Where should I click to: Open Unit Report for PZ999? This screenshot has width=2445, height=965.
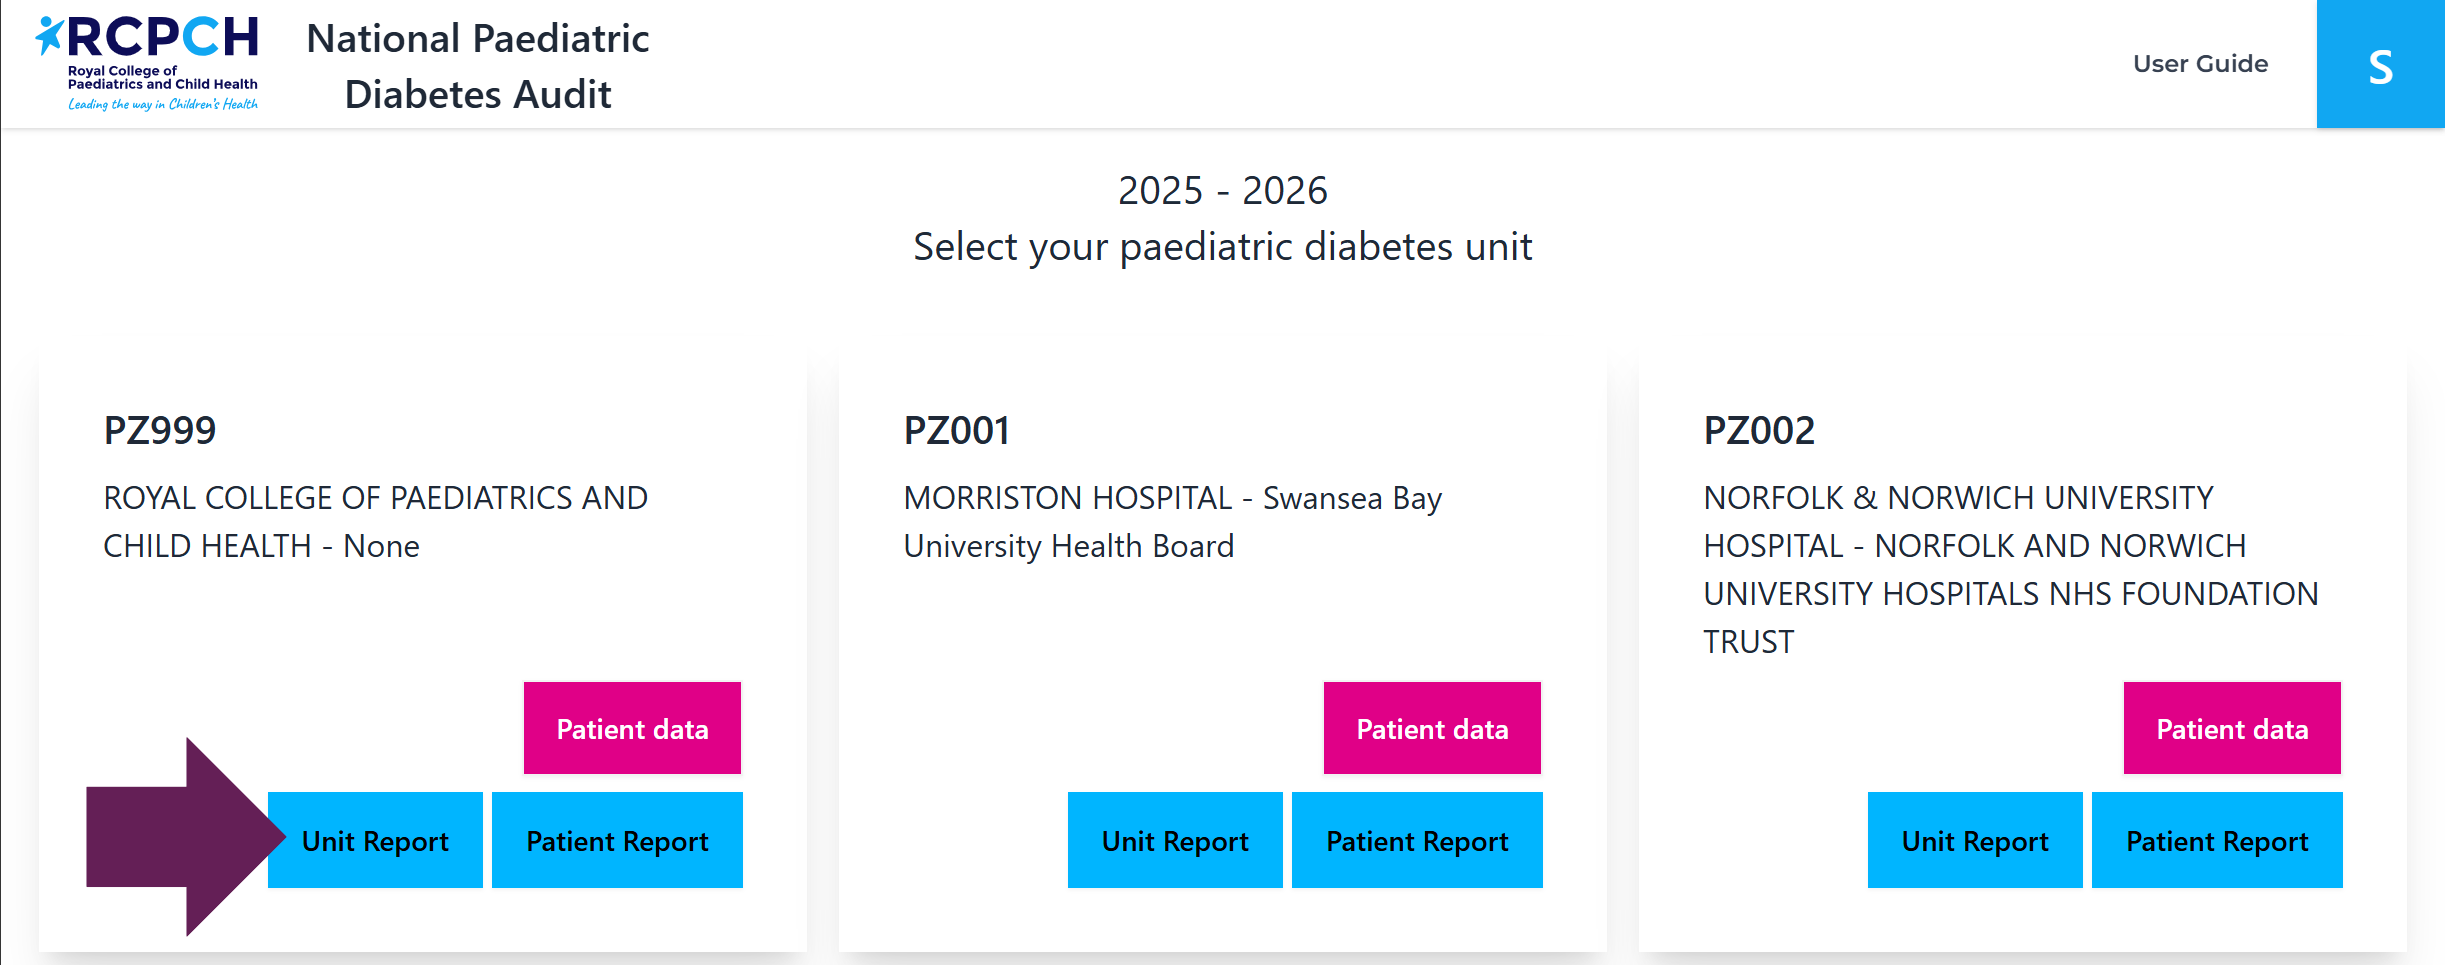(x=376, y=841)
